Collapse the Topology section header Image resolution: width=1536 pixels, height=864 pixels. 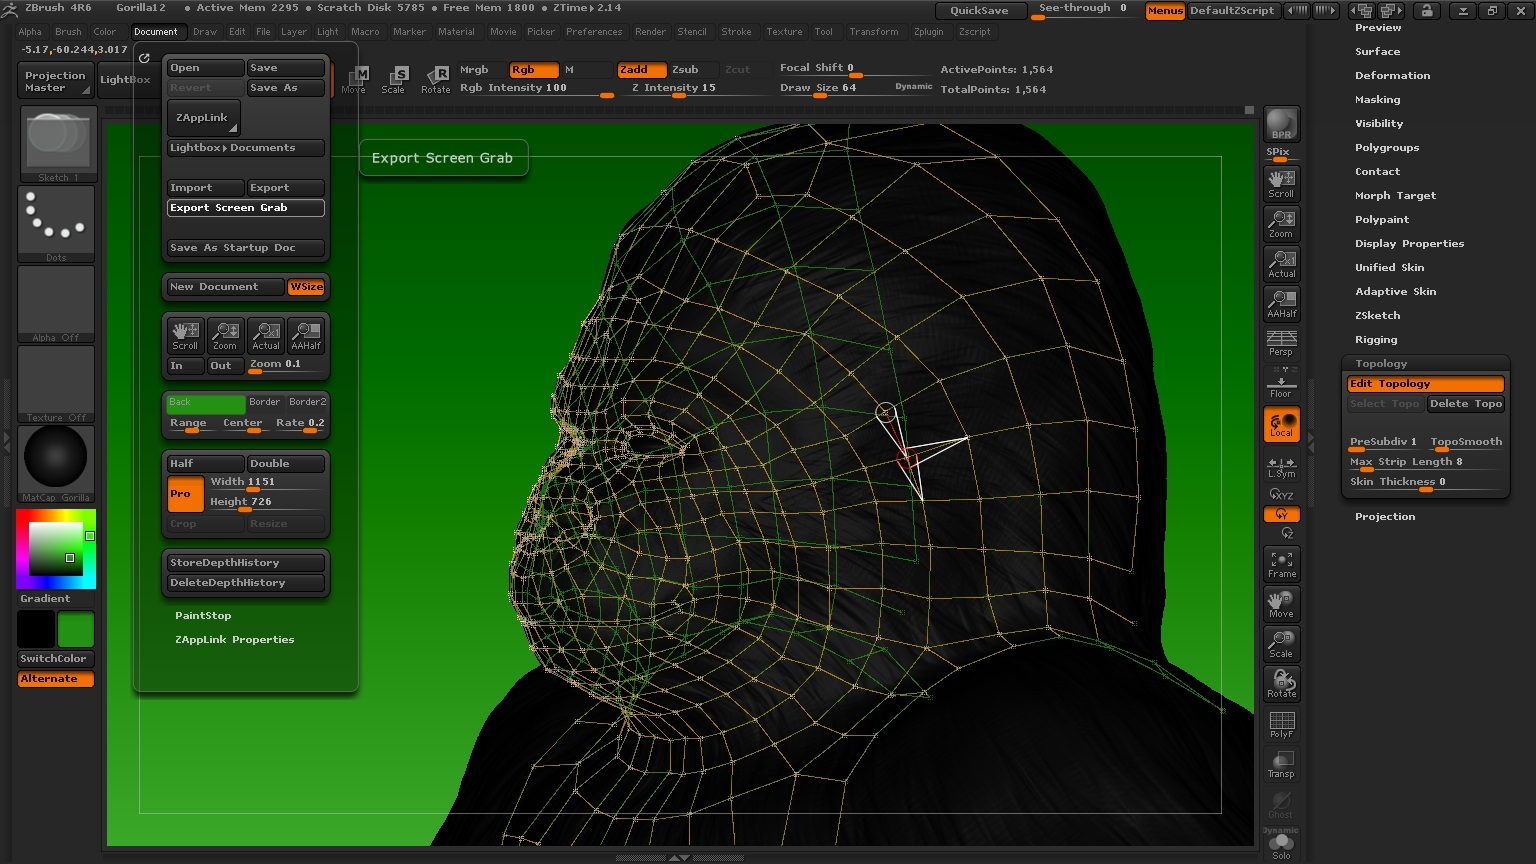coord(1380,364)
